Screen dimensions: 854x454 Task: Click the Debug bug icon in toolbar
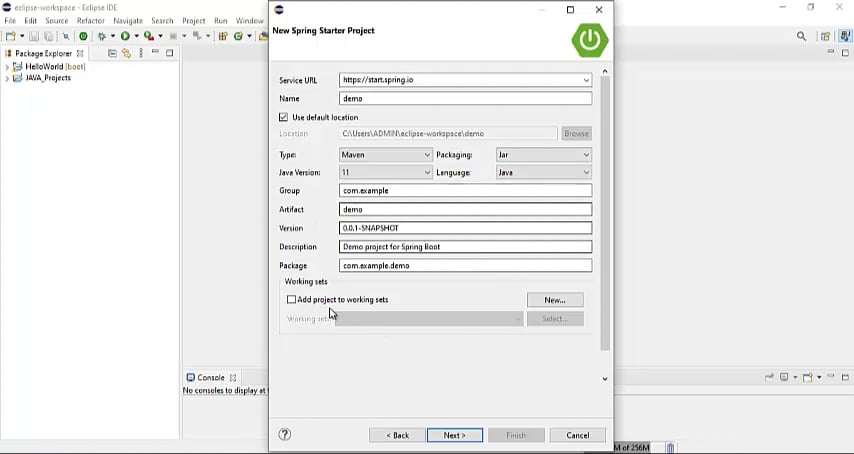pos(101,36)
